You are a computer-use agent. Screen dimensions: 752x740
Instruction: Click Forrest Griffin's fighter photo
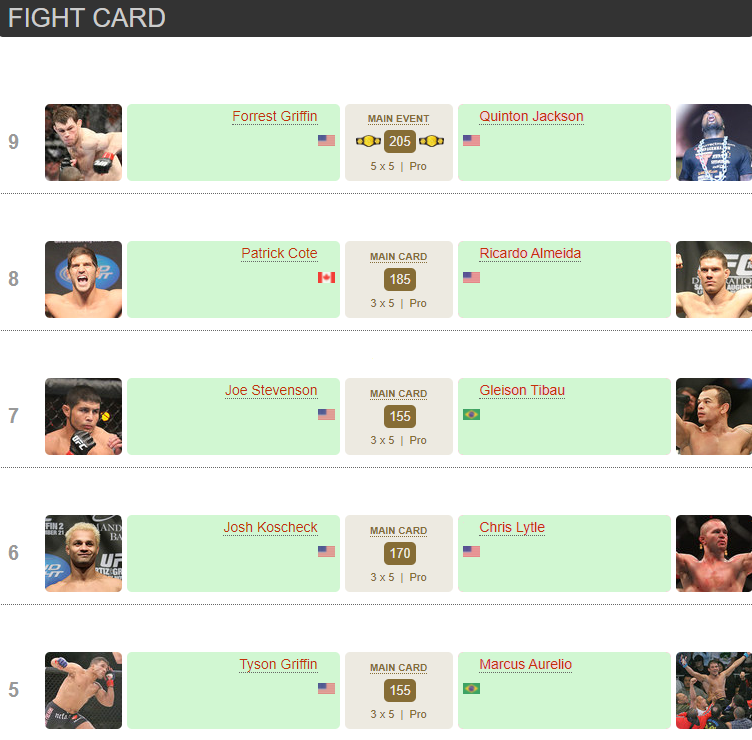[83, 142]
